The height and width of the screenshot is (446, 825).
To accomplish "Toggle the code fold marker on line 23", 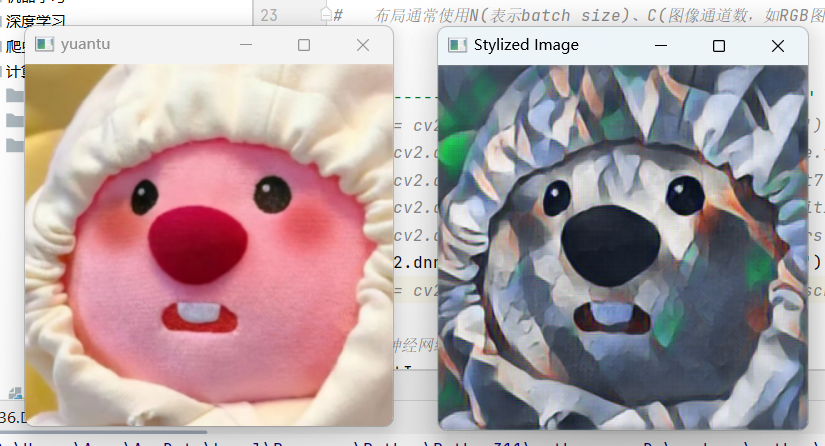I will (326, 14).
